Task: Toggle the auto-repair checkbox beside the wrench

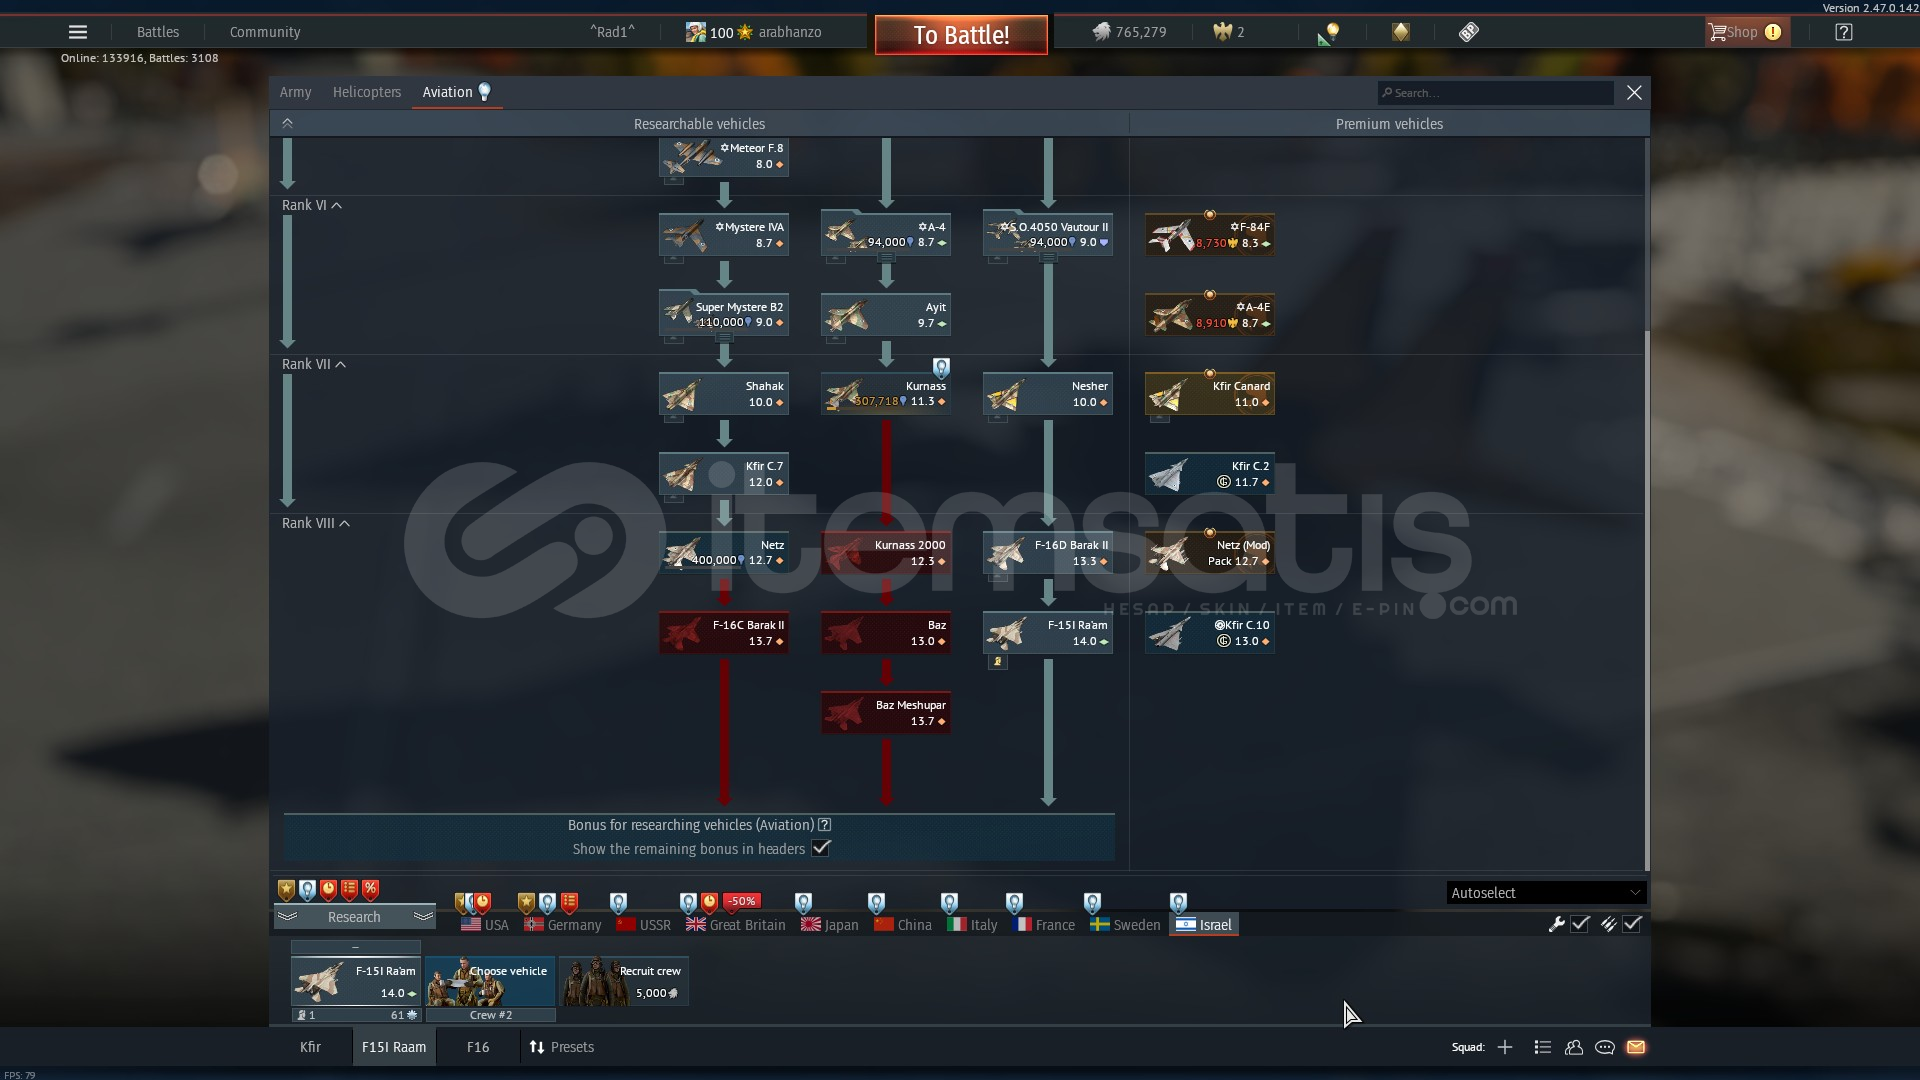Action: coord(1580,924)
